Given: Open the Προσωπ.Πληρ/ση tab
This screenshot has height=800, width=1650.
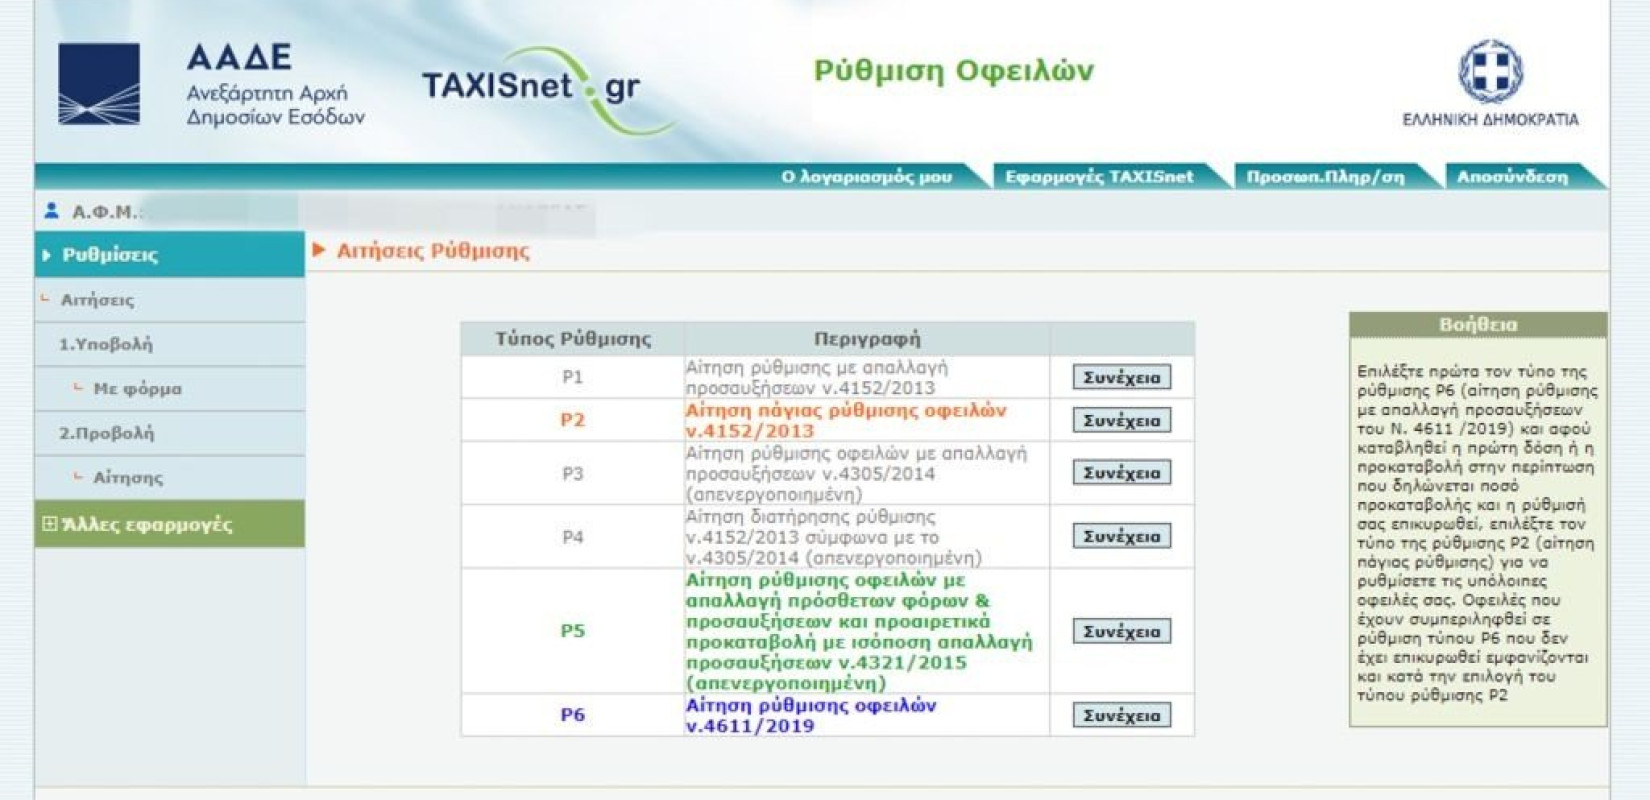Looking at the screenshot, I should coord(1325,177).
